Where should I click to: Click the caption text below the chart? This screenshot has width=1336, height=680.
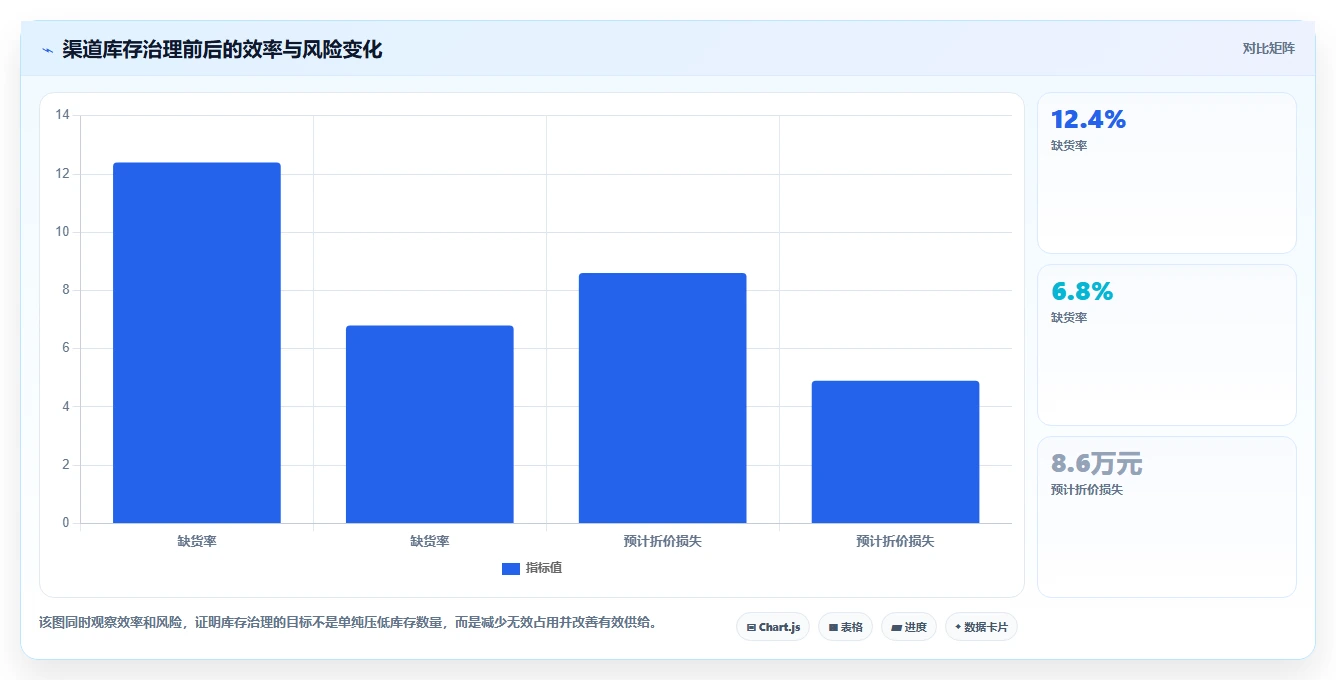tap(348, 622)
